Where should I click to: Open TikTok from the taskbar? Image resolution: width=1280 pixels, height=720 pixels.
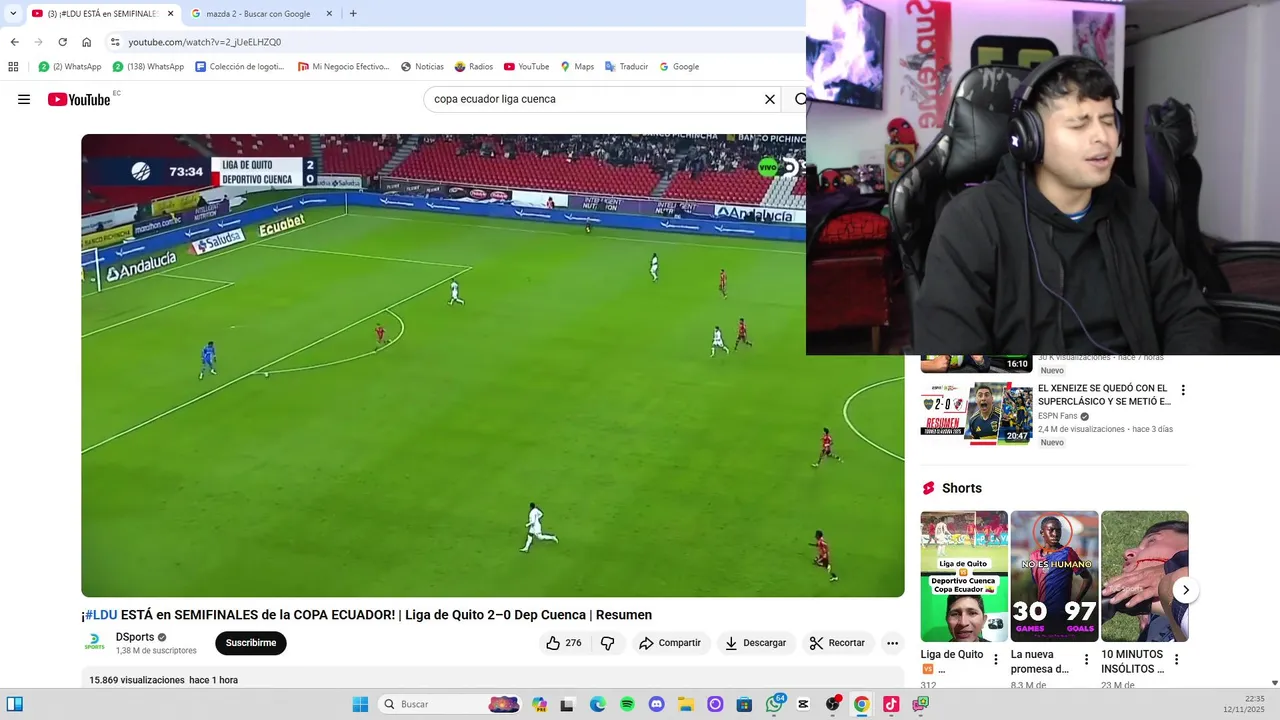pyautogui.click(x=890, y=704)
